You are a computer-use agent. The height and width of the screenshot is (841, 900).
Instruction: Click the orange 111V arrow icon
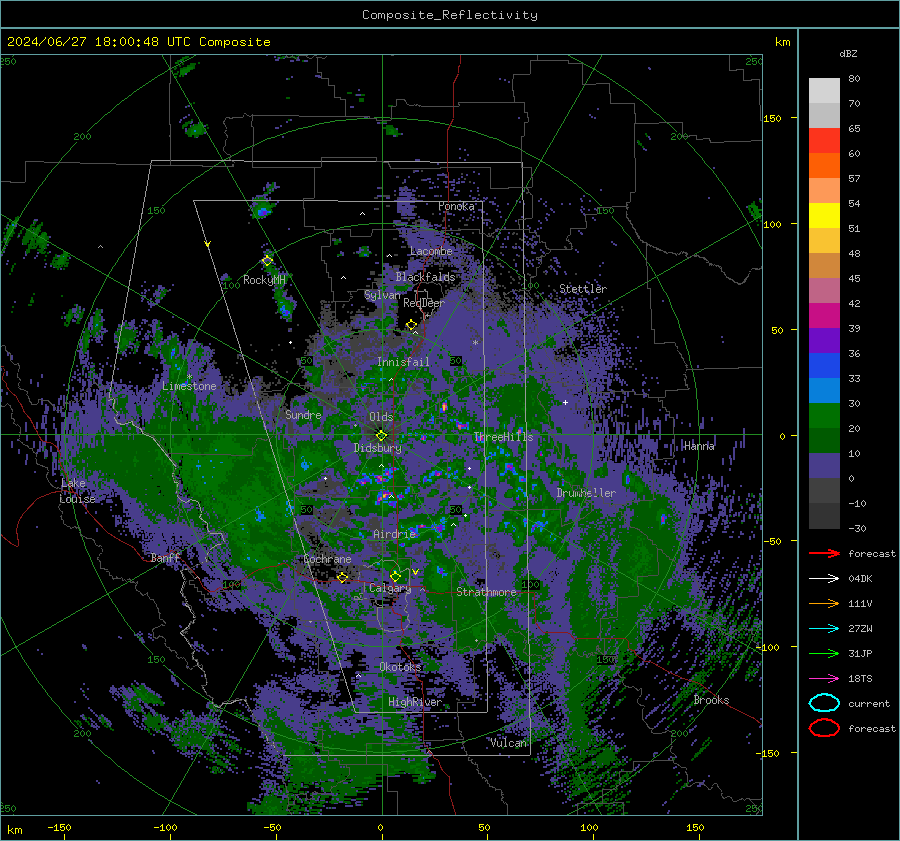(x=824, y=603)
